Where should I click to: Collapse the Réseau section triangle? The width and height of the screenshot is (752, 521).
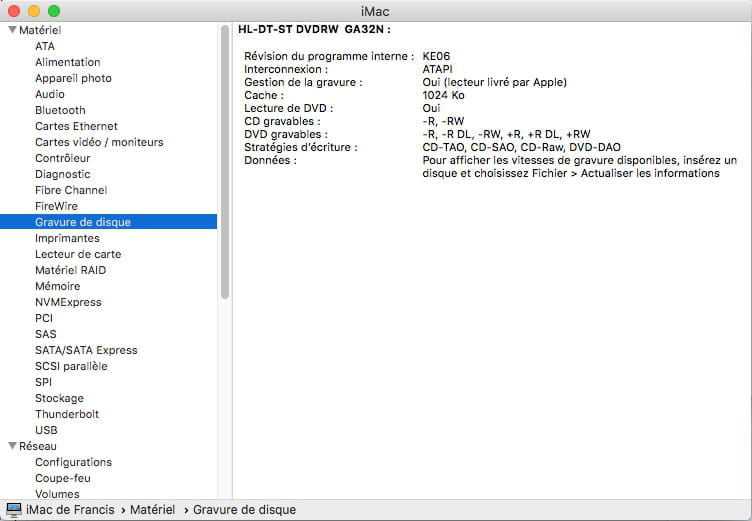[x=12, y=446]
